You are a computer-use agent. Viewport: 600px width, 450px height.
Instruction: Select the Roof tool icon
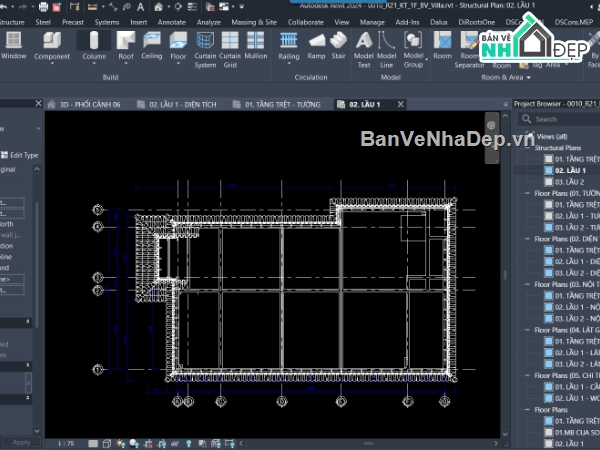126,40
